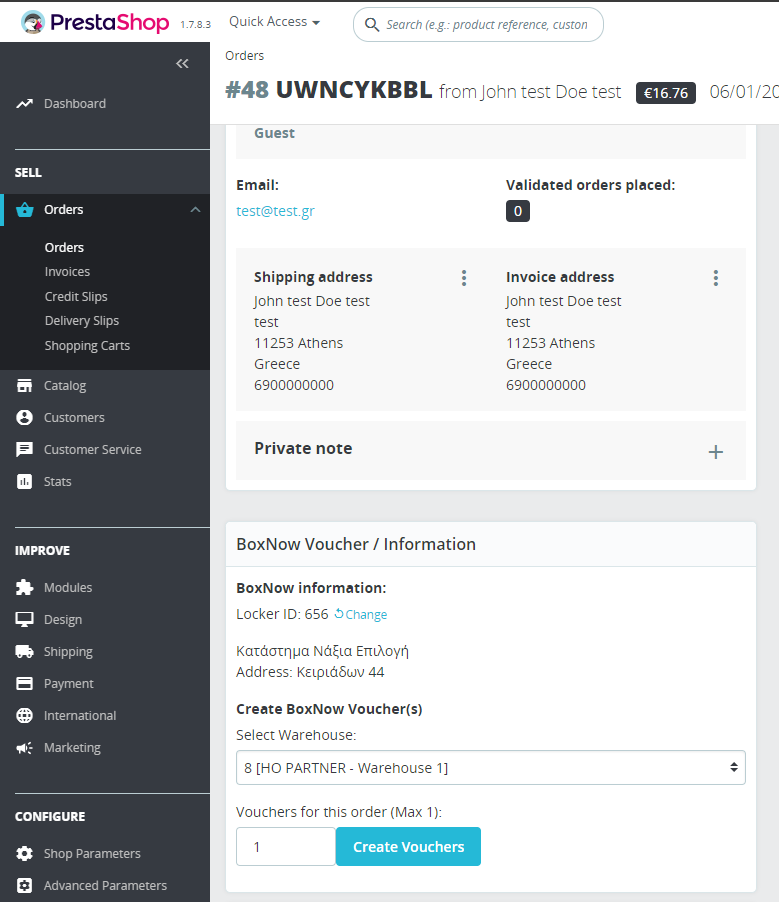The height and width of the screenshot is (902, 779).
Task: Open Credit Slips submenu item
Action: click(76, 297)
